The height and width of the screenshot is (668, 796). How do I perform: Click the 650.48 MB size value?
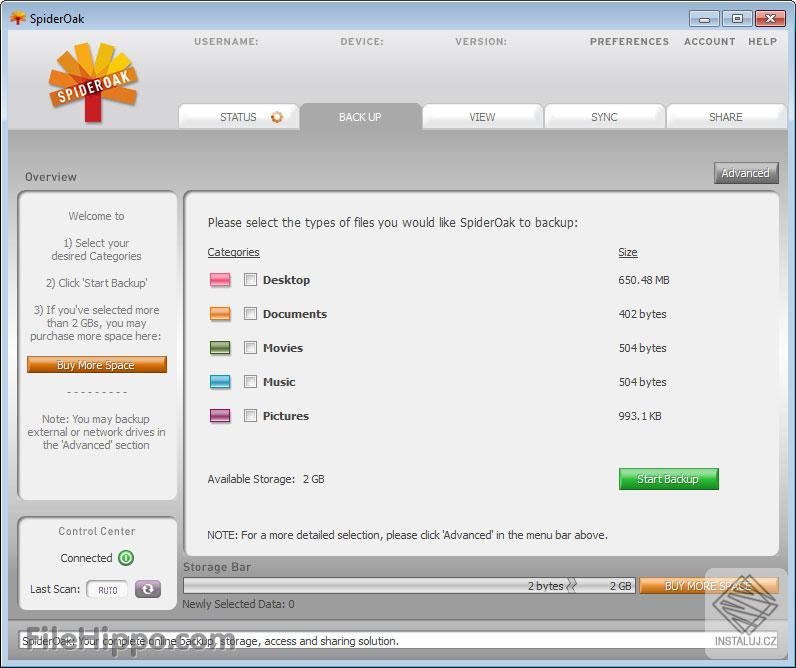(x=644, y=280)
